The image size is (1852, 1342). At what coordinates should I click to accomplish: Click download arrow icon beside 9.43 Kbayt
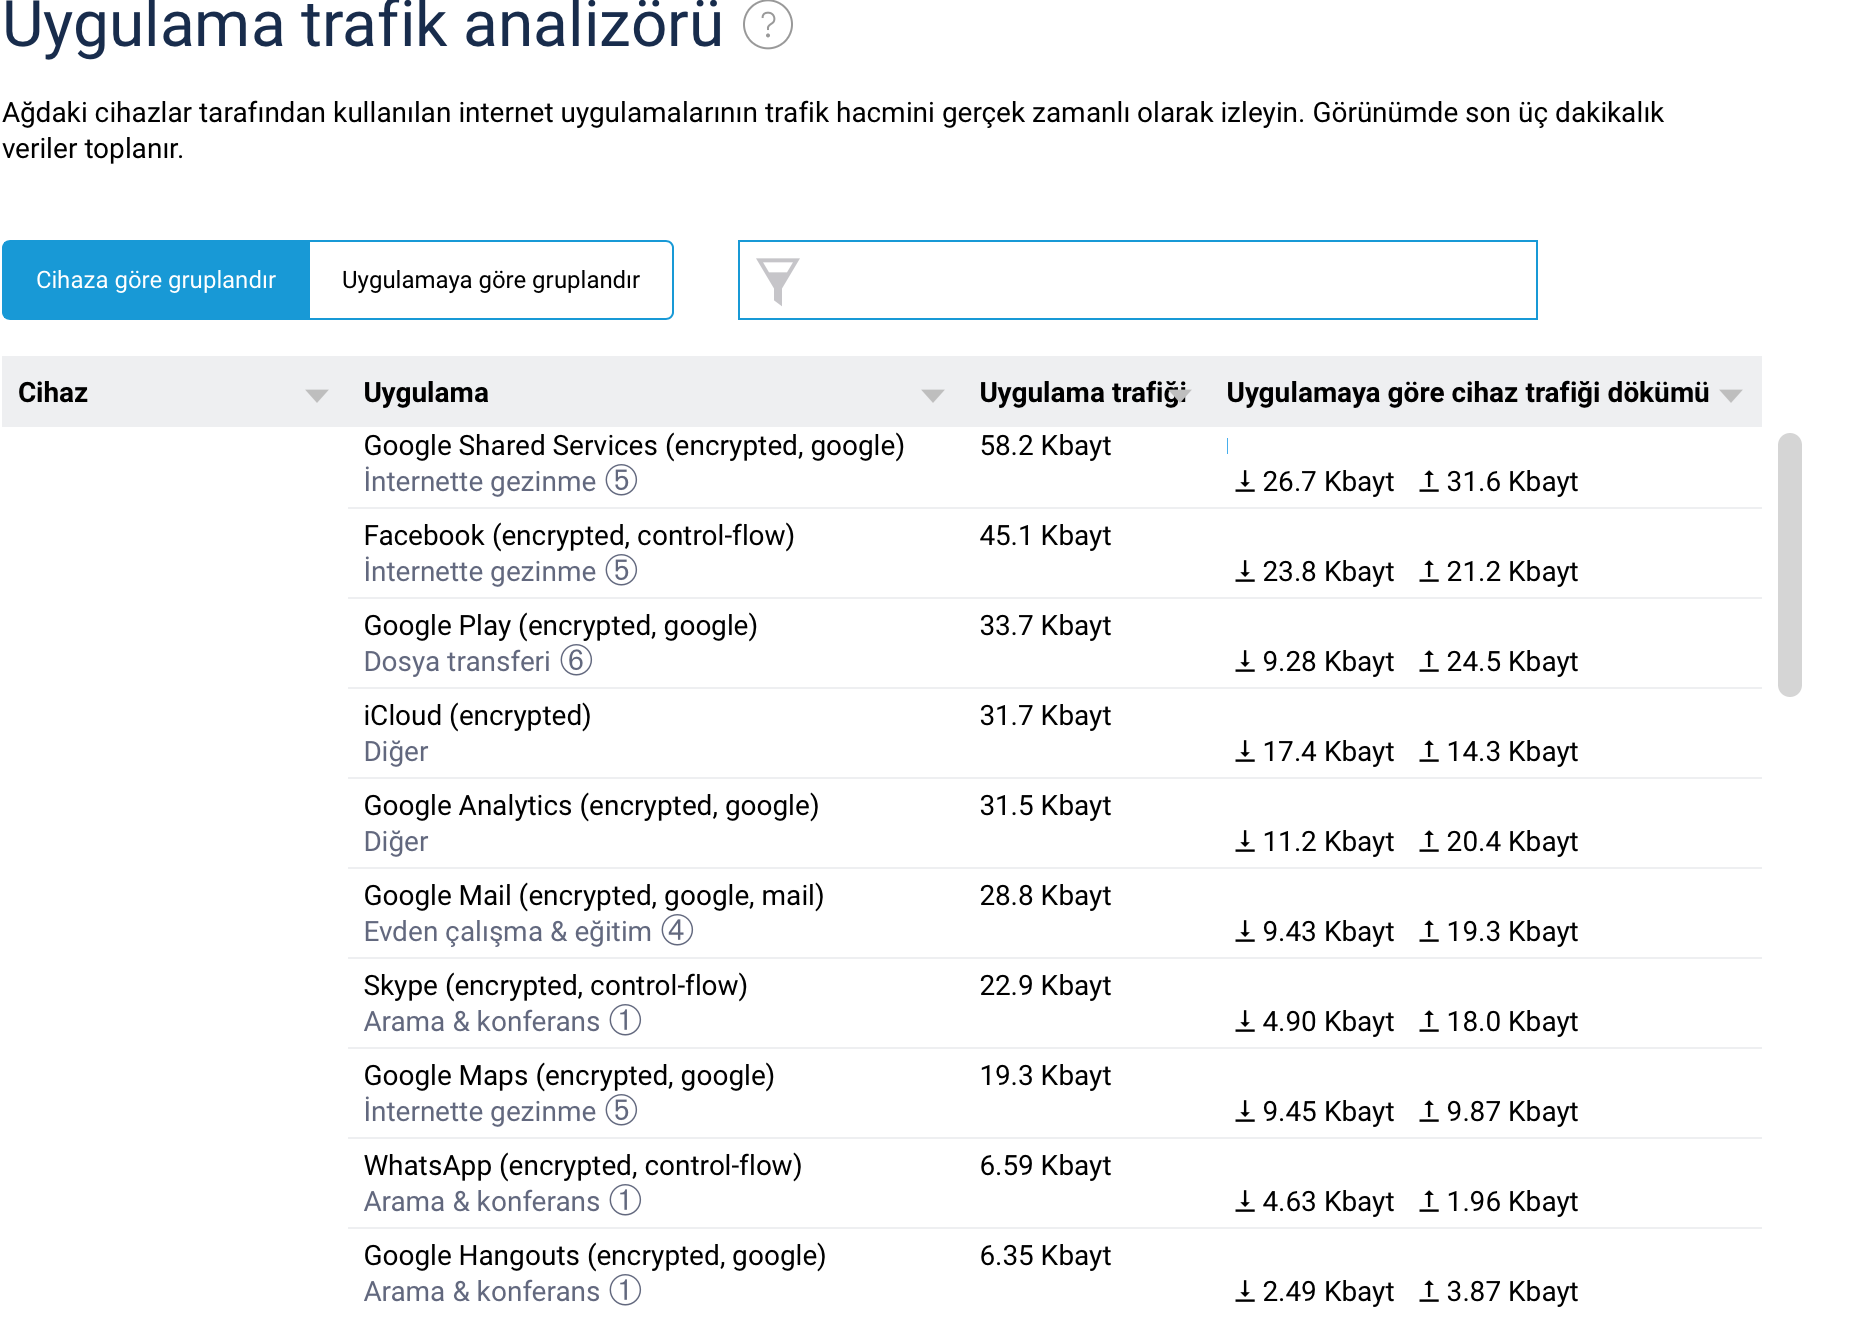[x=1245, y=931]
